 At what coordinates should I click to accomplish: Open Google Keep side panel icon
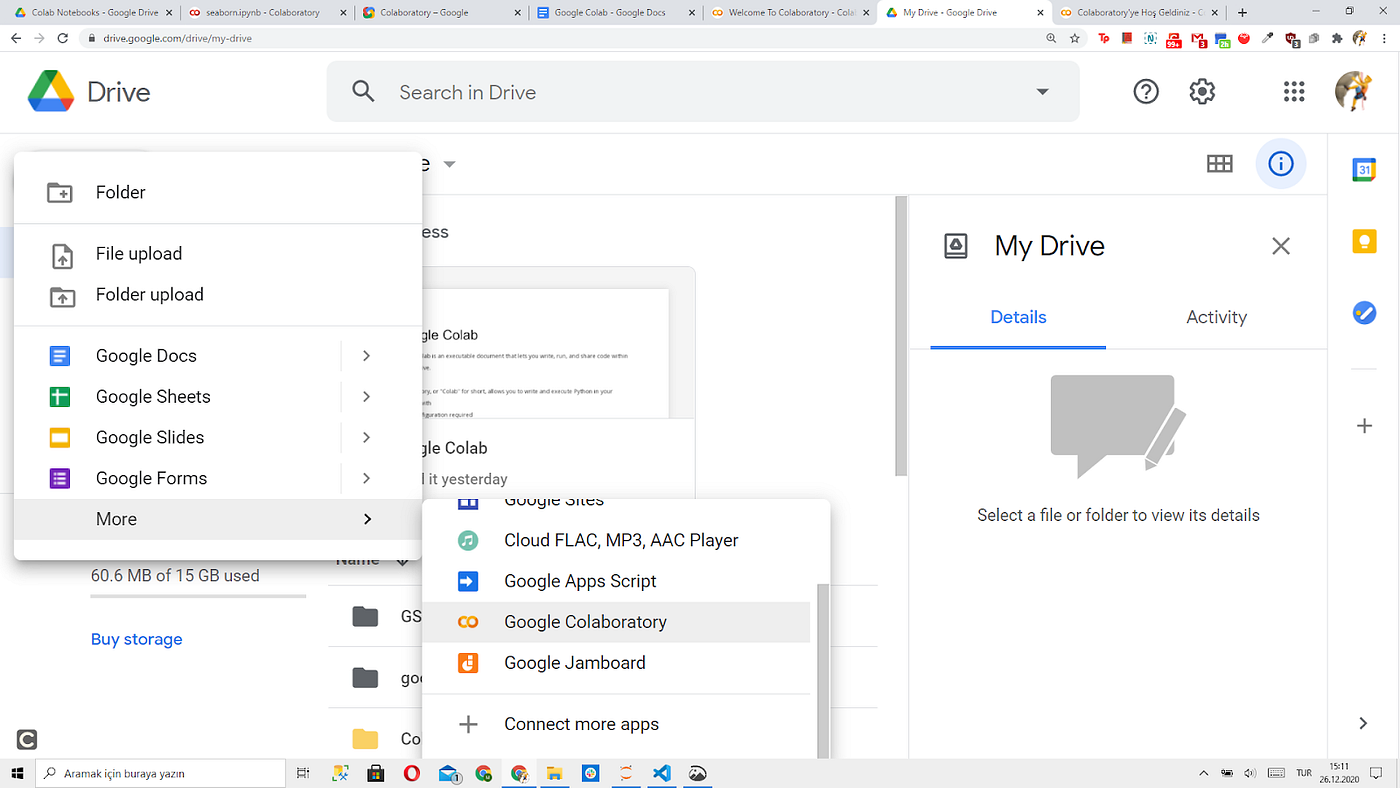point(1364,242)
